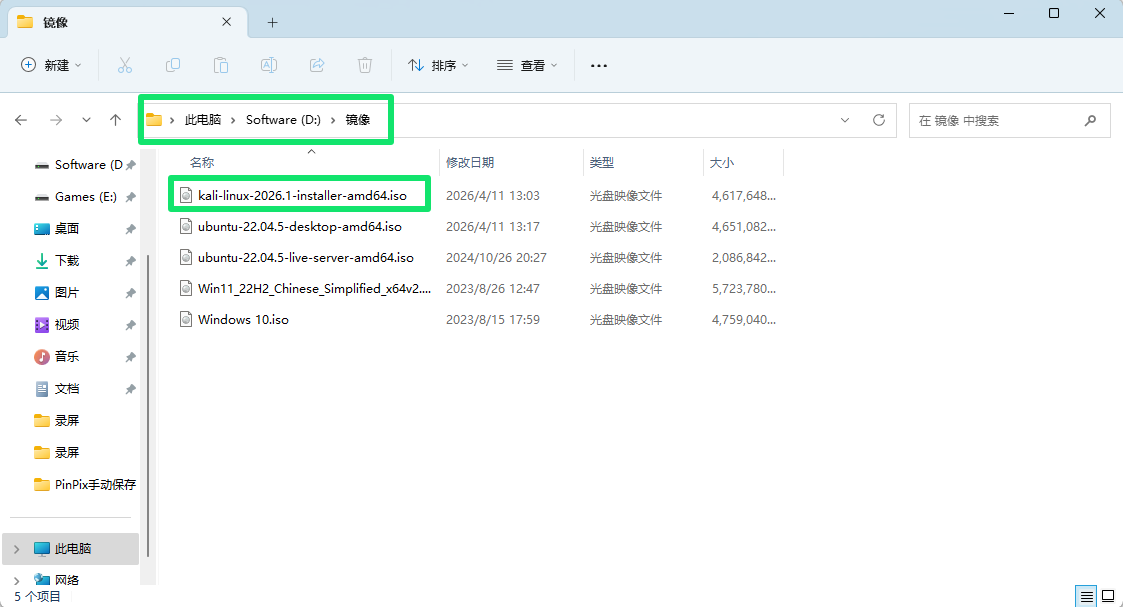Switch to details view layout
Screen dimensions: 1123x607
(1087, 596)
